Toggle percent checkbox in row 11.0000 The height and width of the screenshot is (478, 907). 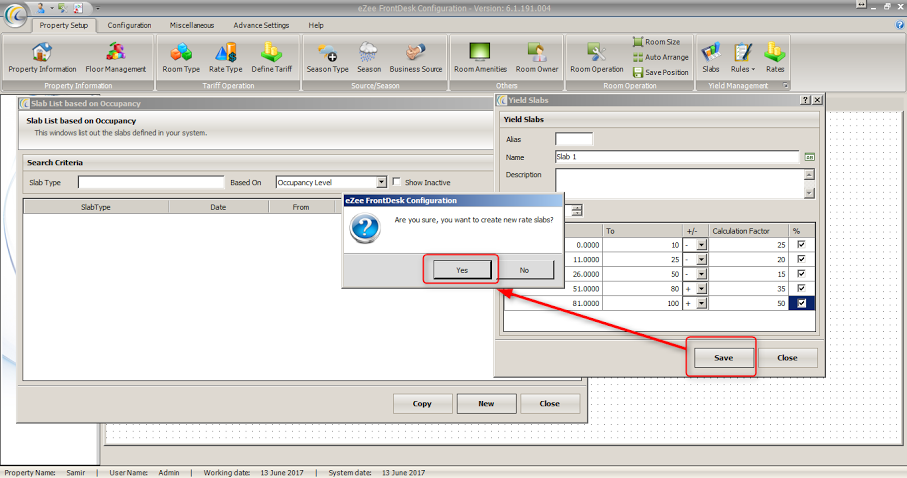(801, 259)
